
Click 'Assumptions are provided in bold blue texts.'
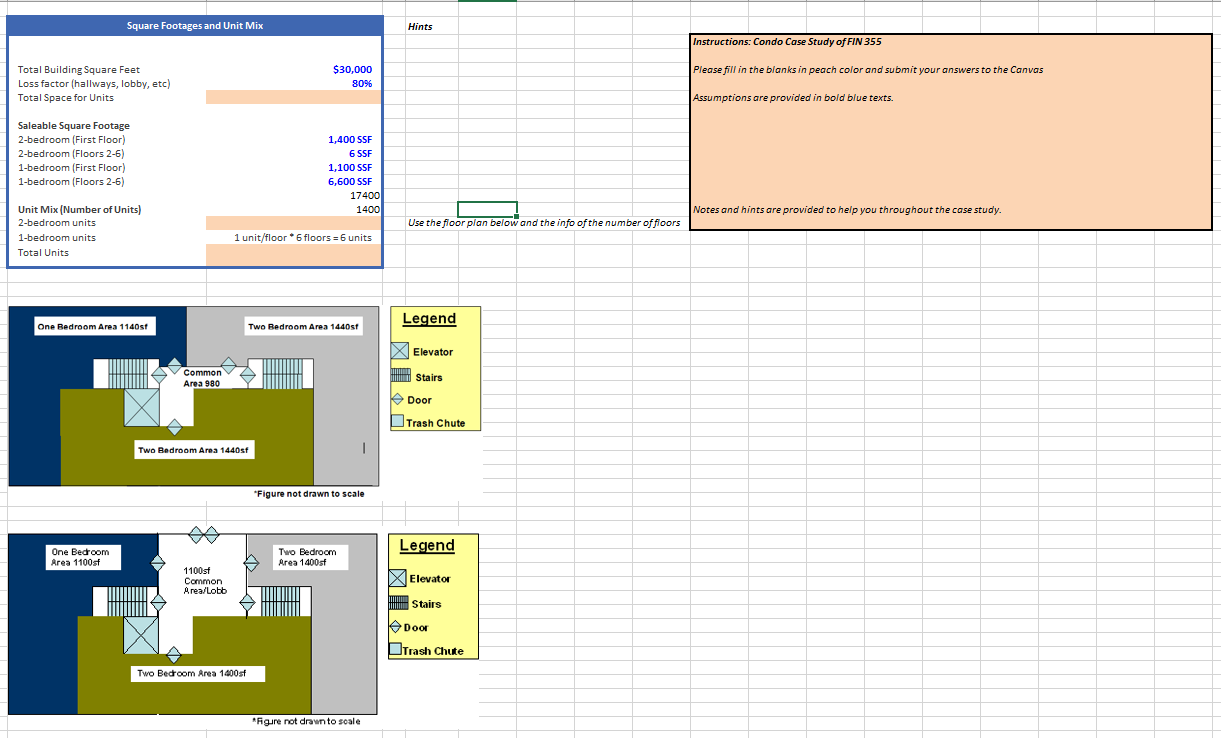pyautogui.click(x=793, y=97)
